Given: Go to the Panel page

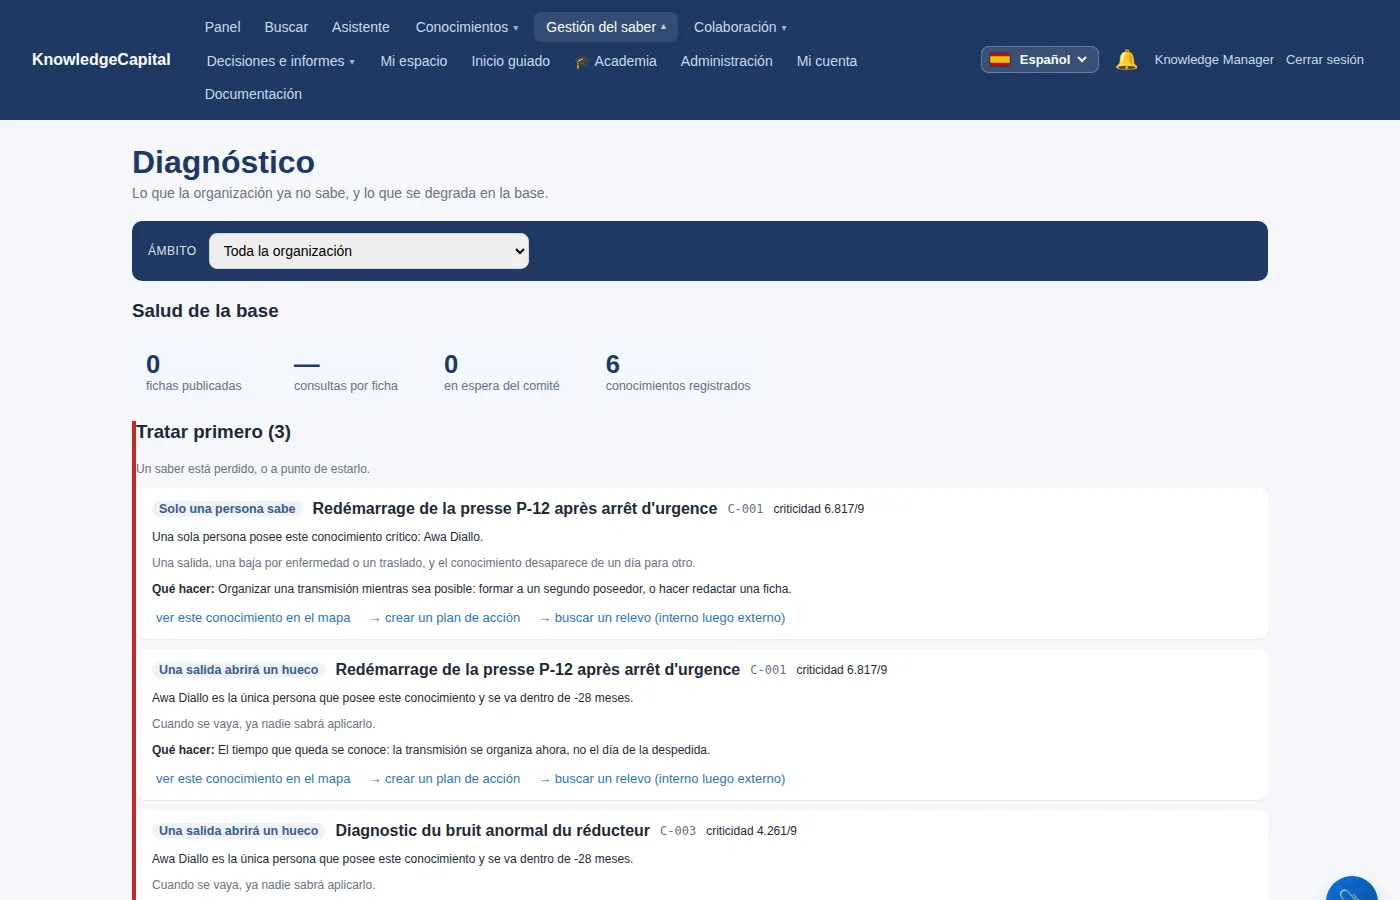Looking at the screenshot, I should pos(222,27).
